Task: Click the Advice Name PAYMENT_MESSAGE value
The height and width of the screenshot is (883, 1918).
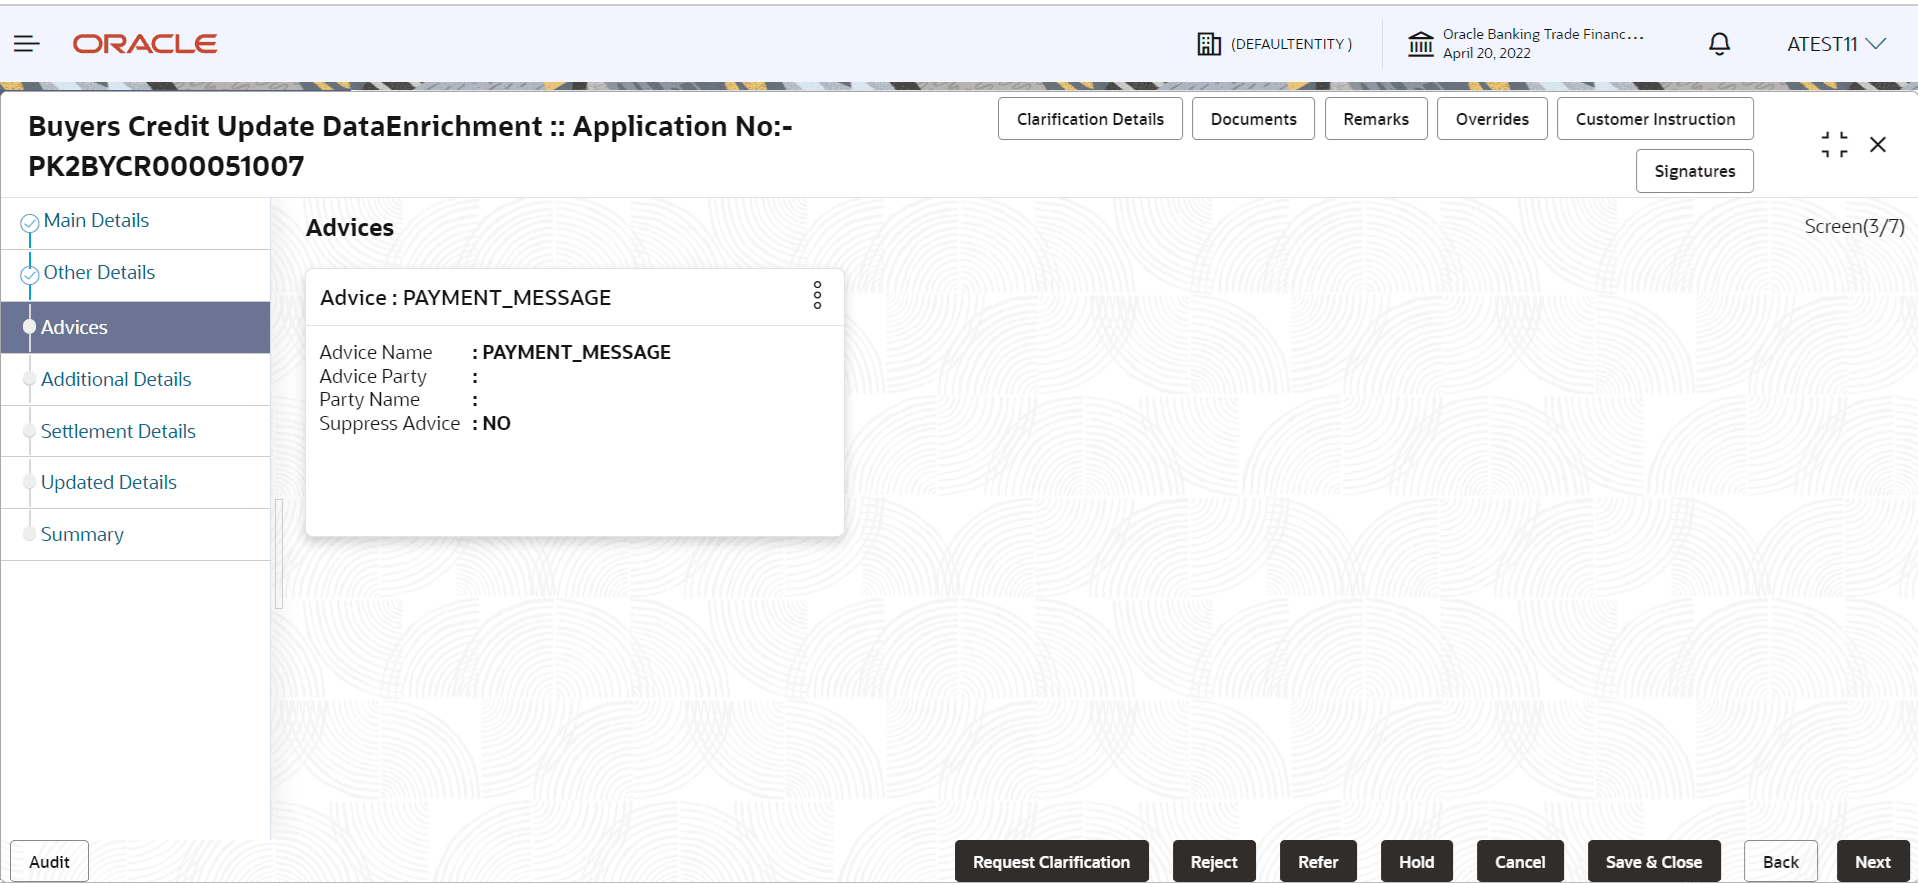Action: click(x=577, y=353)
